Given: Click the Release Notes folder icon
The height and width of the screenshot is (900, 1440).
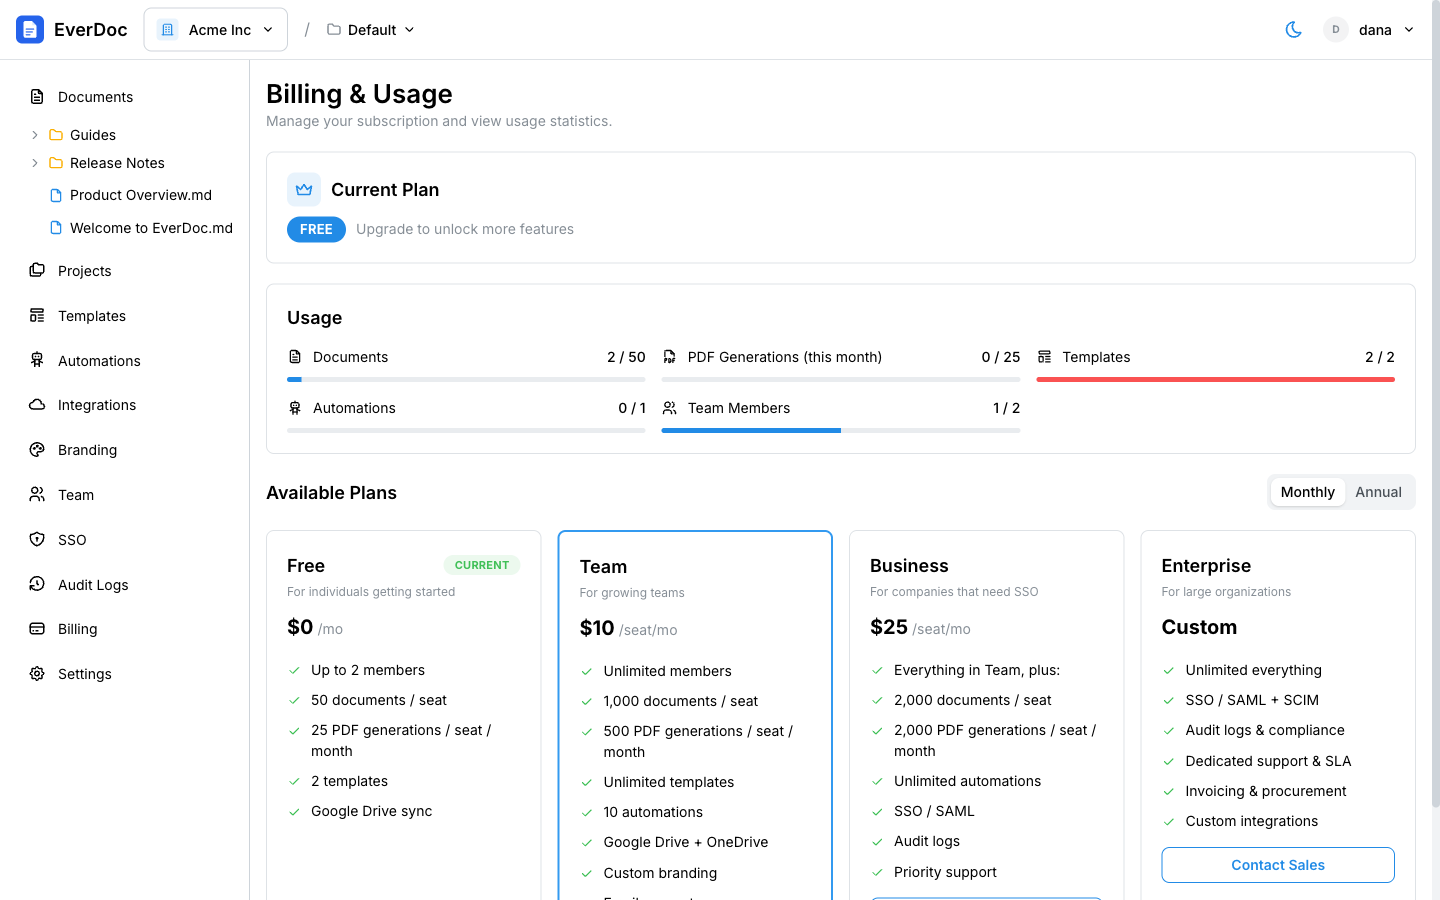Looking at the screenshot, I should coord(56,163).
